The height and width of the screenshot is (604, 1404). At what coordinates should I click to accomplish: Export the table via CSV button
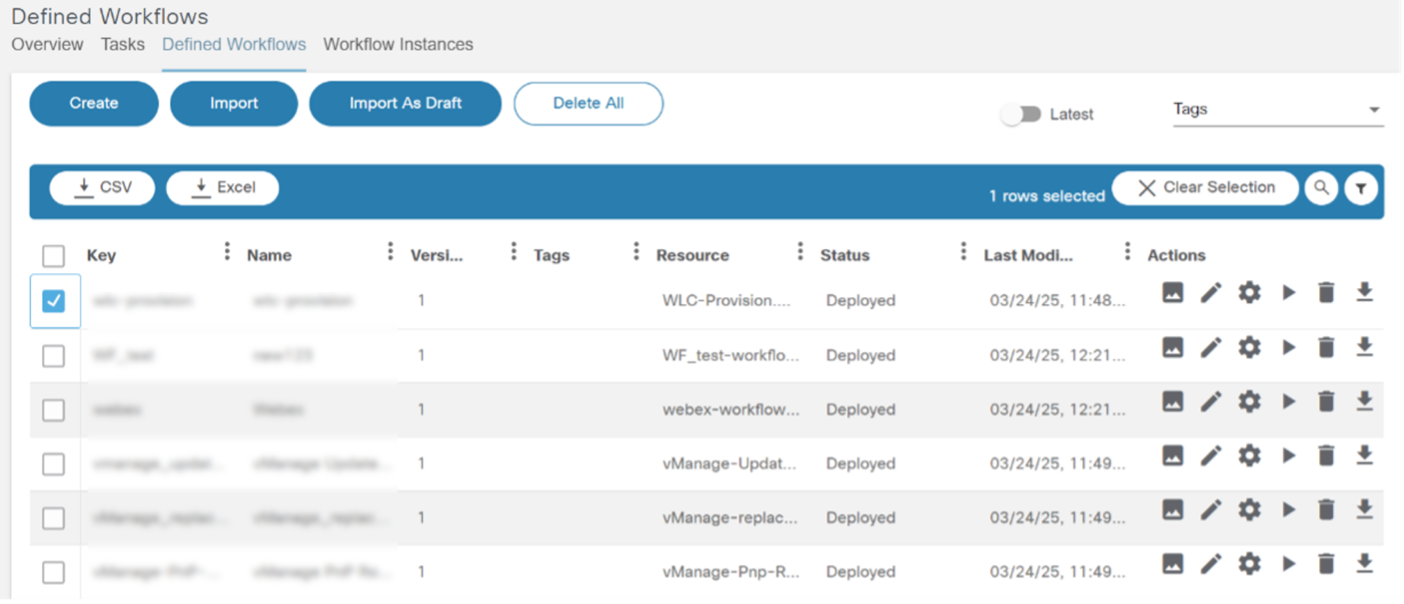[x=103, y=188]
